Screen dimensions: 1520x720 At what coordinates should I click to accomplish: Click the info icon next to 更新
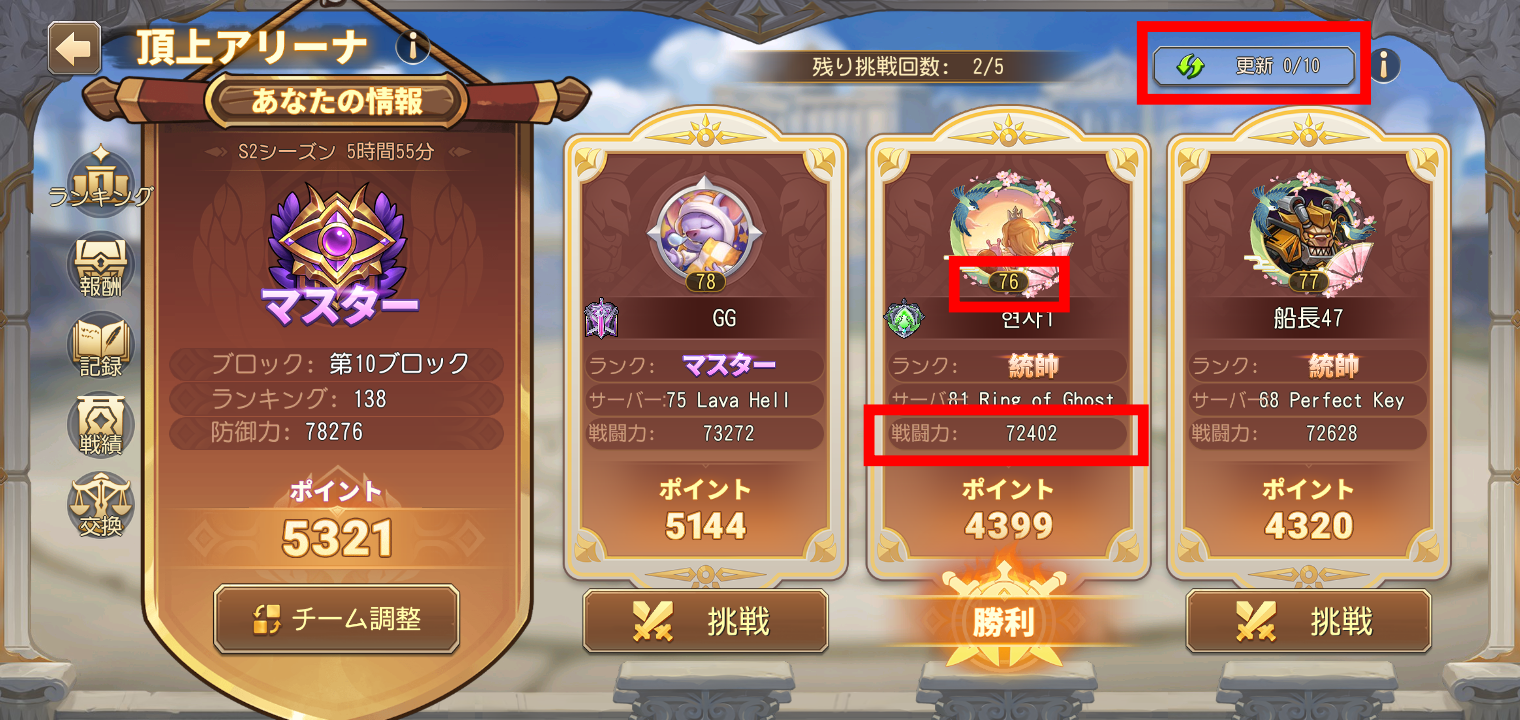click(x=1383, y=66)
